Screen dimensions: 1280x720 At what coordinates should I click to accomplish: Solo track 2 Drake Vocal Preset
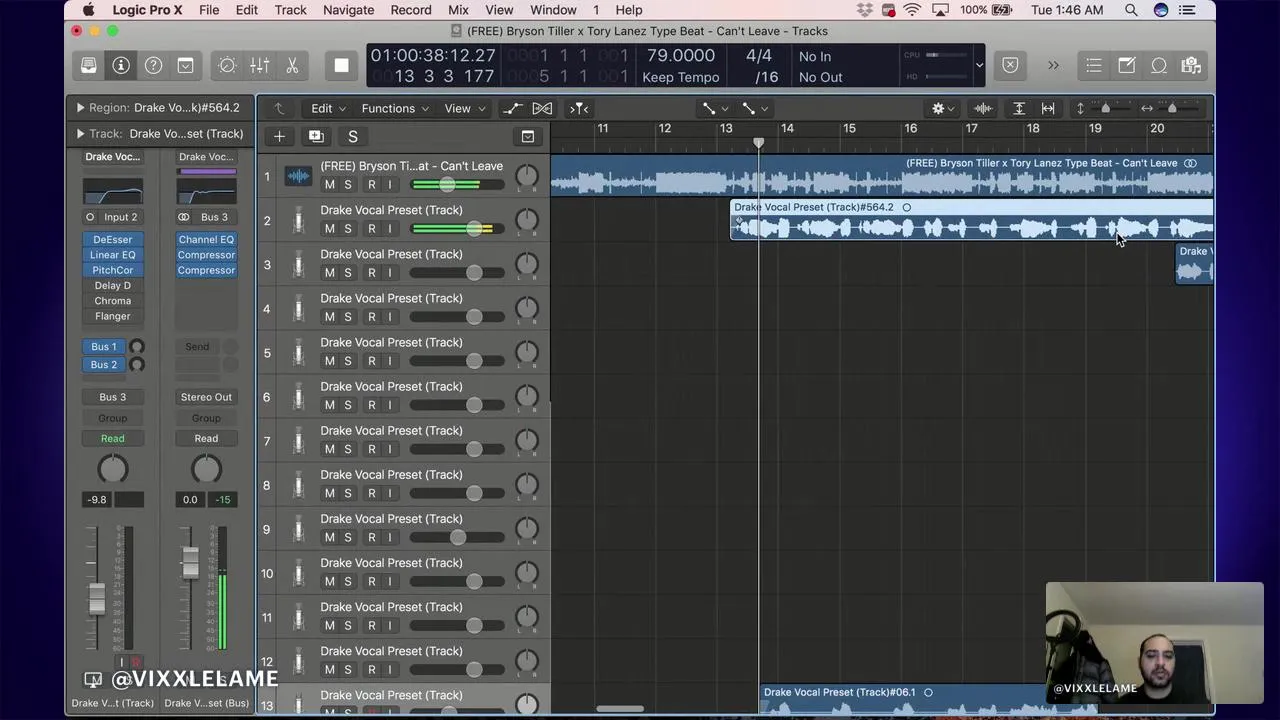tap(348, 228)
